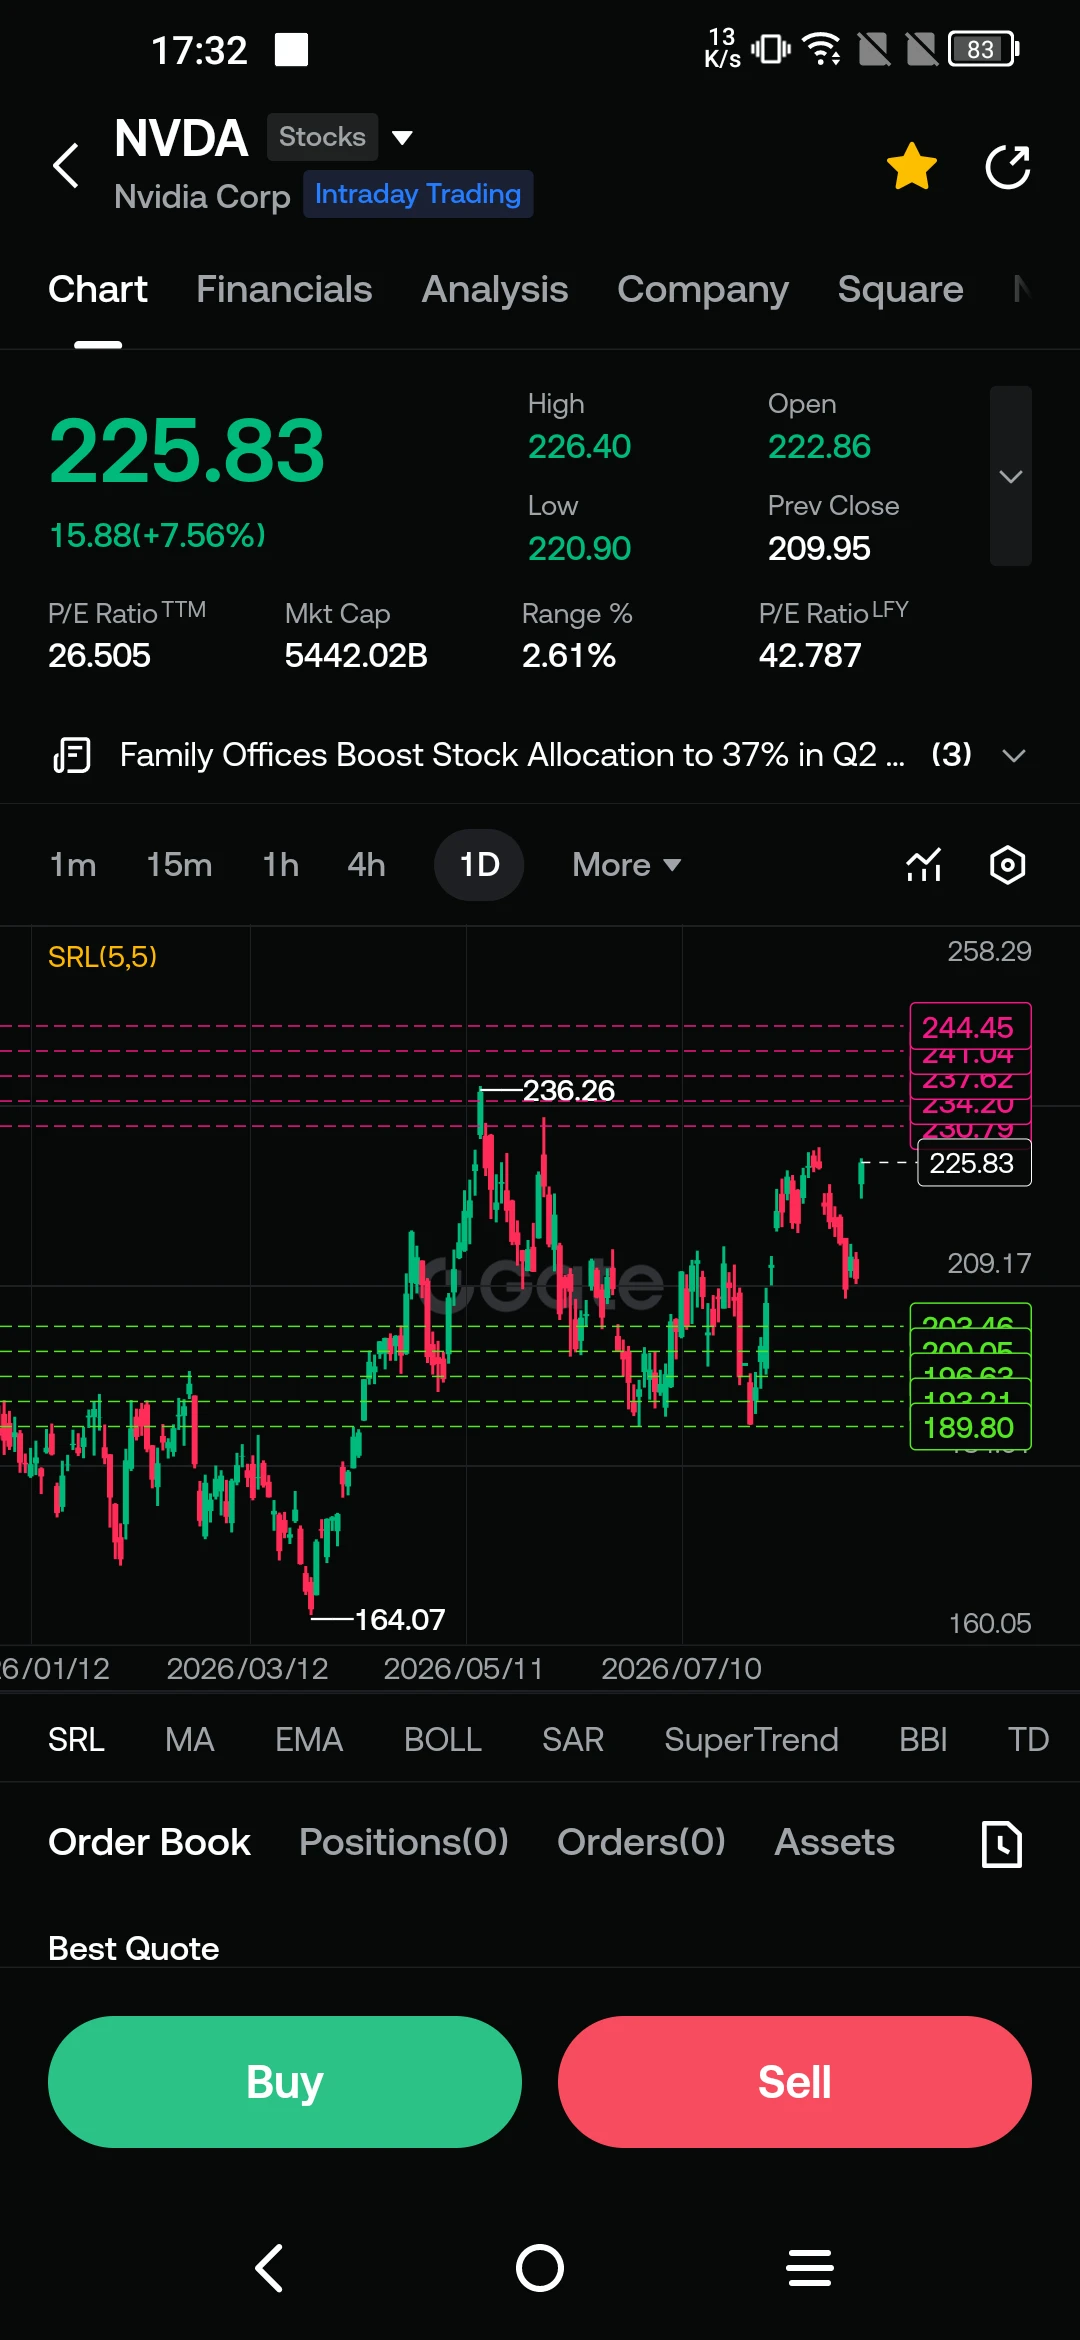This screenshot has width=1080, height=2340.
Task: Tap the share icon in header
Action: (1008, 166)
